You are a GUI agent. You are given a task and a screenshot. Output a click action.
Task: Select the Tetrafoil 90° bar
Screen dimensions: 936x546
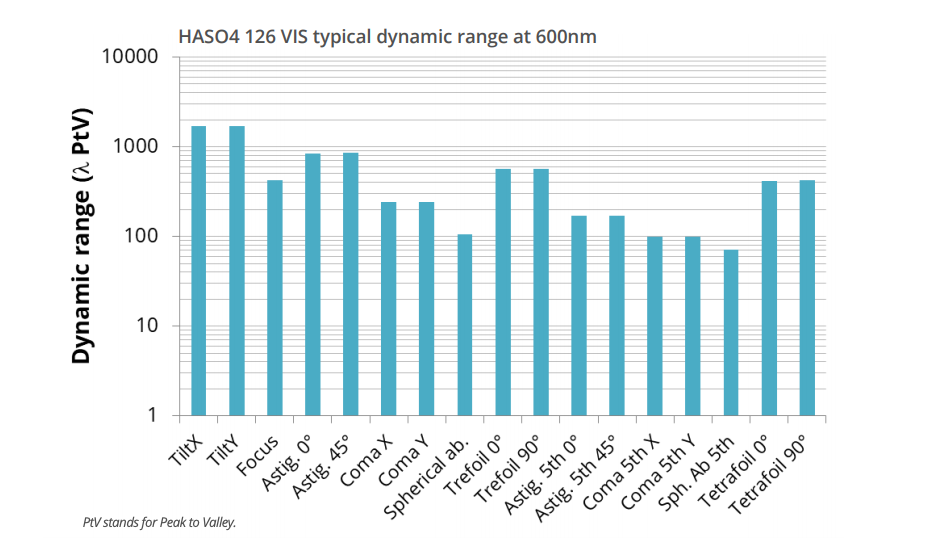(807, 298)
